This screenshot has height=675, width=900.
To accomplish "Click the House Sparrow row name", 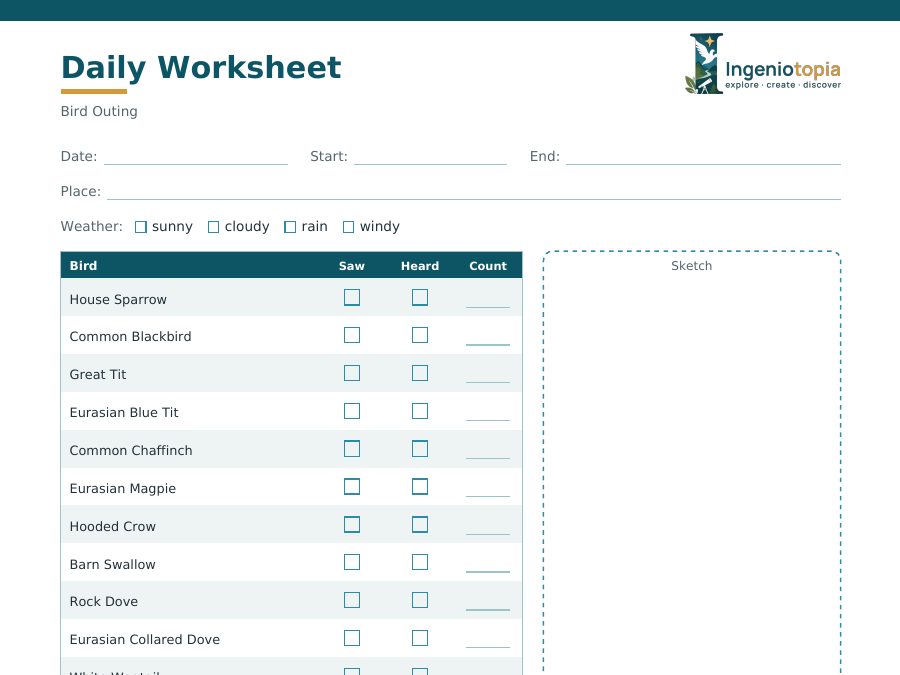I will pyautogui.click(x=118, y=300).
